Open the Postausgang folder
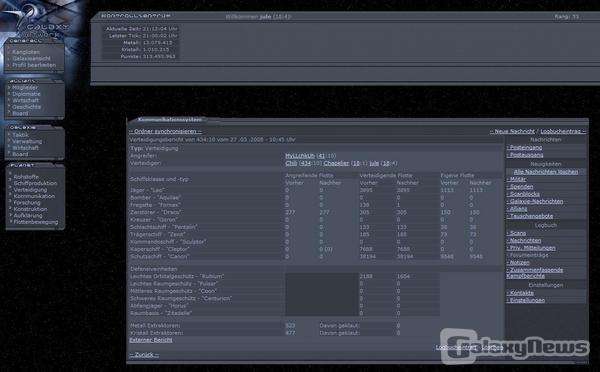The height and width of the screenshot is (372, 600). click(x=525, y=155)
